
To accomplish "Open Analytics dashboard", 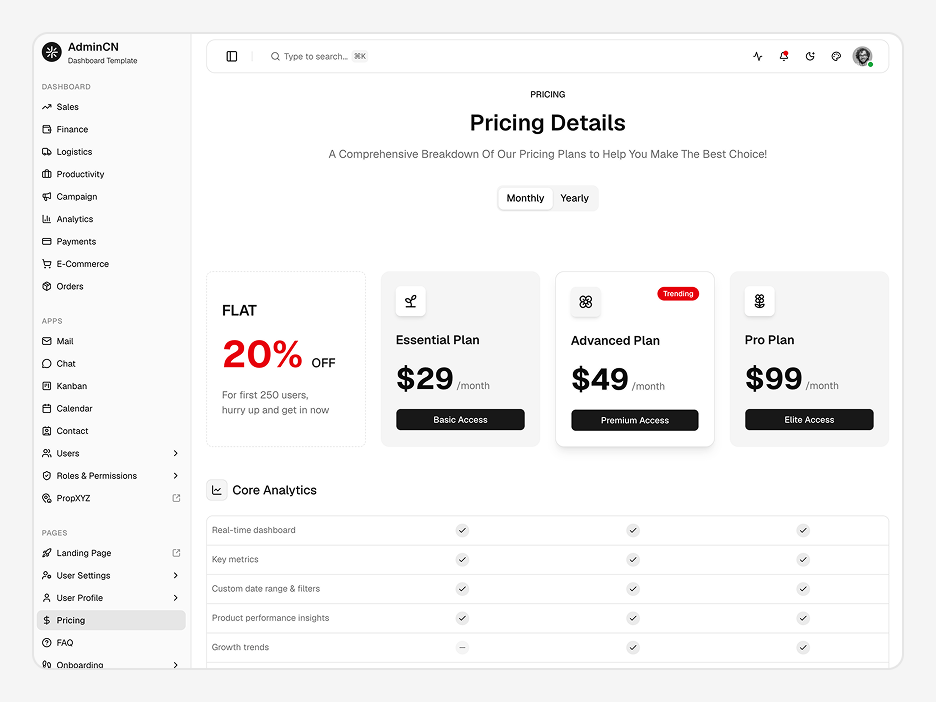I will click(x=111, y=219).
